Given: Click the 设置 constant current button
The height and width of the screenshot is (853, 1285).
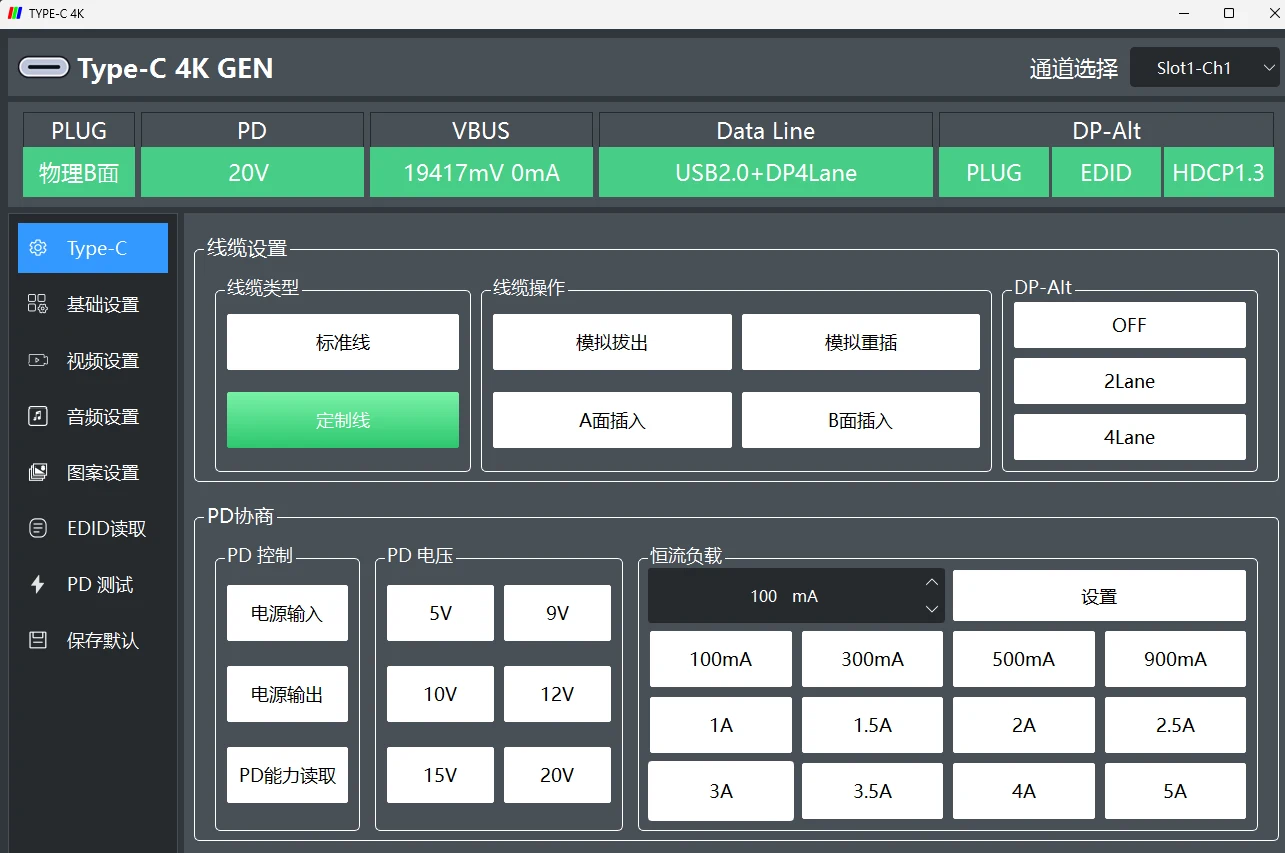Looking at the screenshot, I should (x=1099, y=596).
